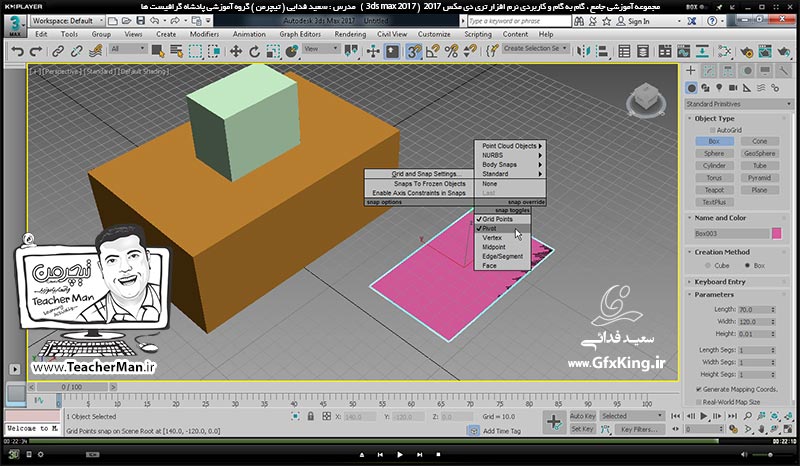Viewport: 800px width, 466px height.
Task: Collapse the Object Type rollout
Action: (714, 118)
